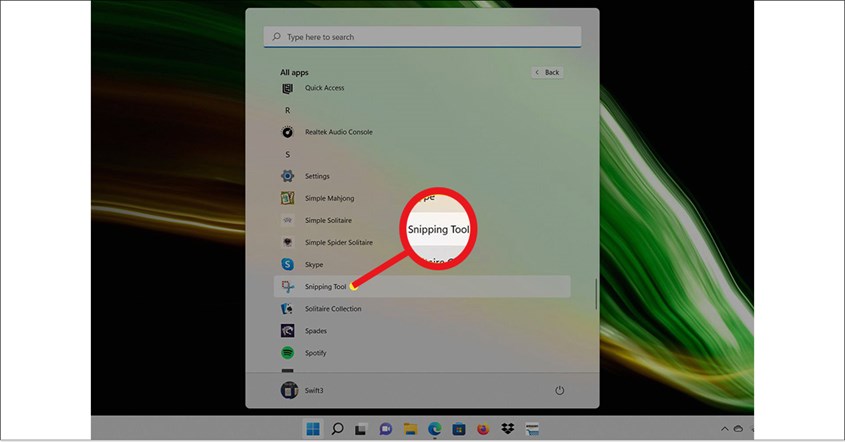This screenshot has height=442, width=845.
Task: Jump to the letter R header
Action: (x=287, y=110)
